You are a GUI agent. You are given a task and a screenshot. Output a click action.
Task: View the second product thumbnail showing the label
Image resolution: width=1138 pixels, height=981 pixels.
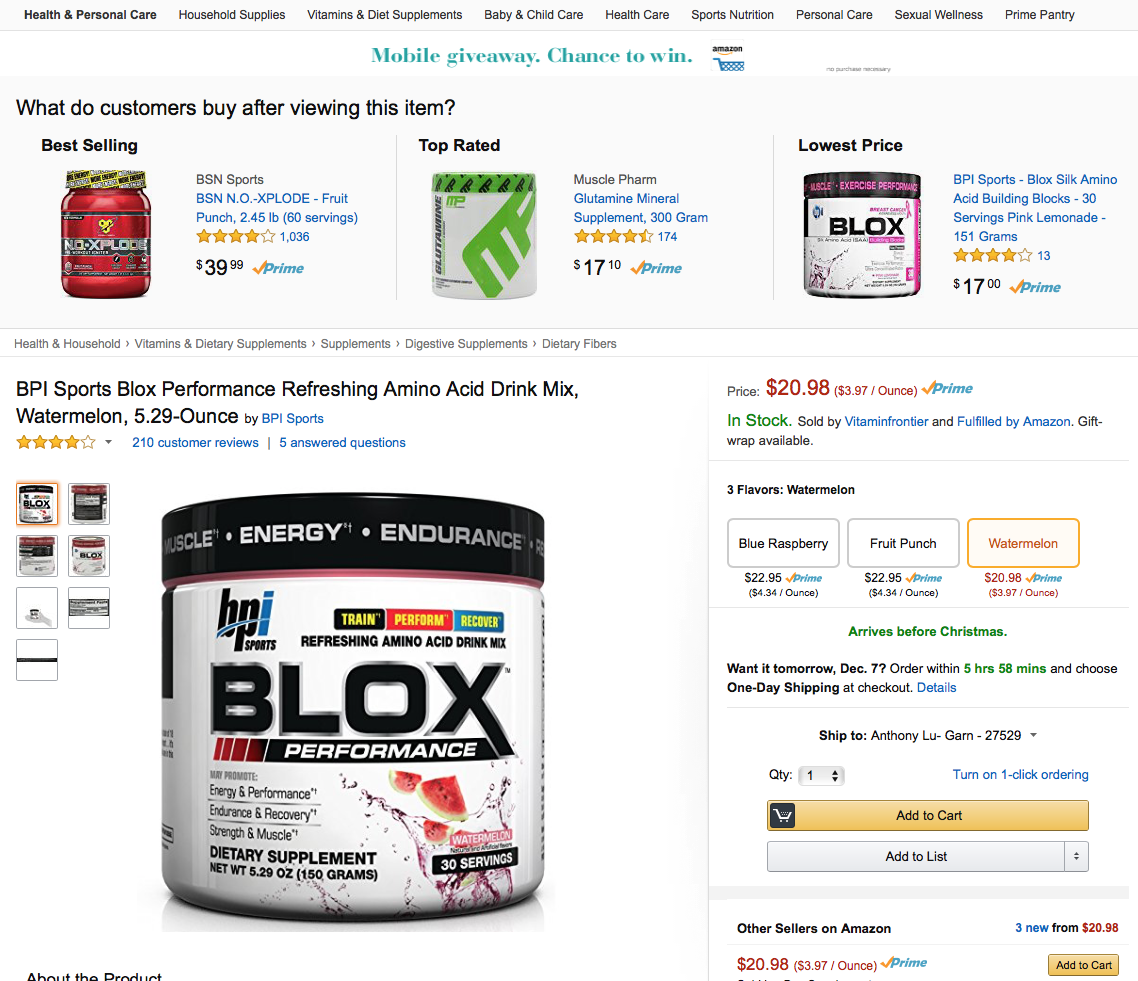pos(89,504)
